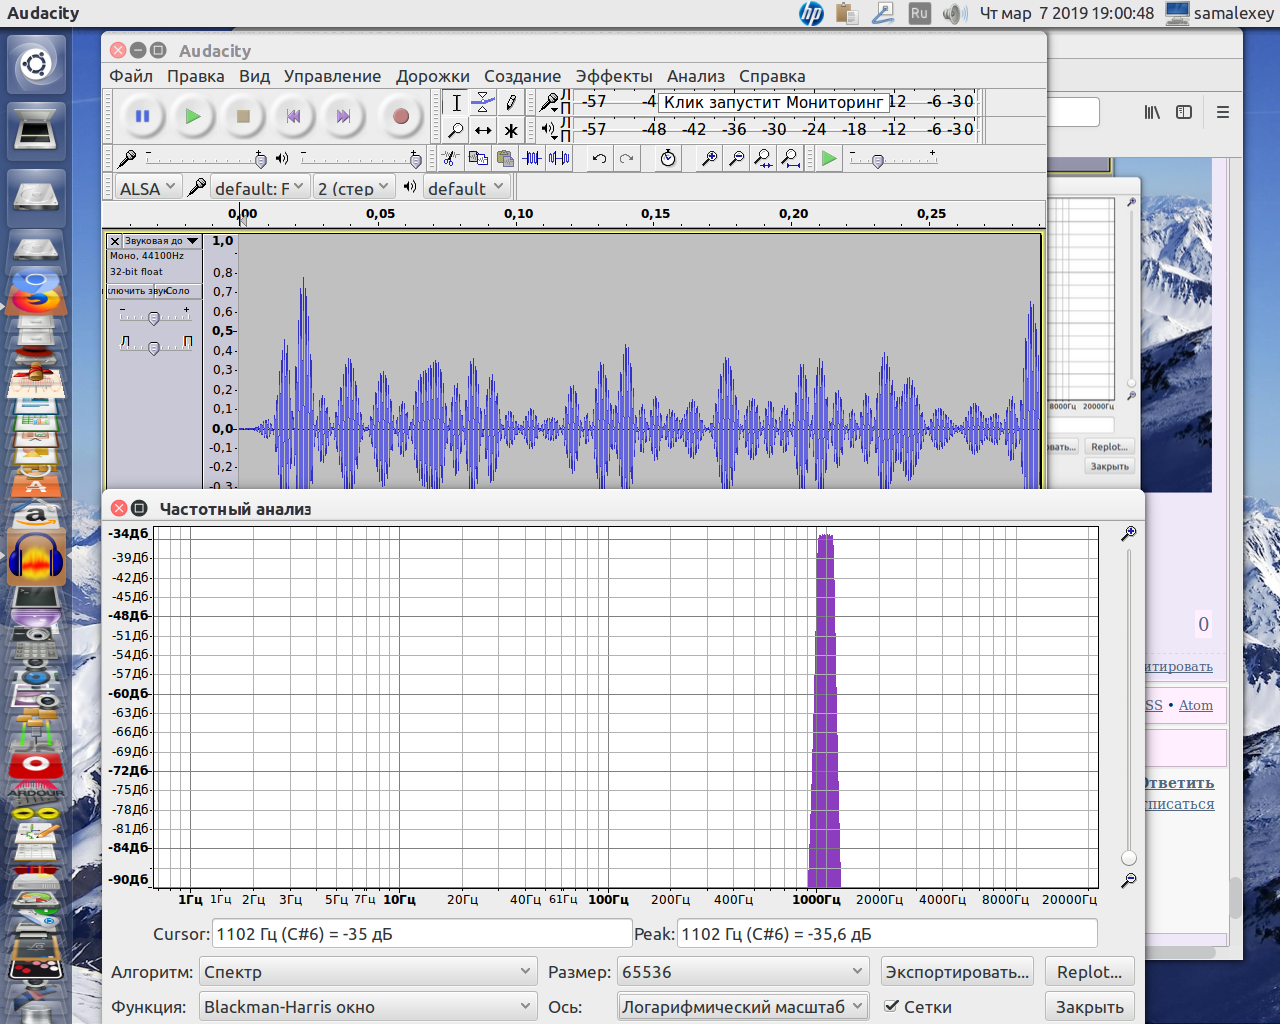The height and width of the screenshot is (1024, 1280).
Task: Open the Ось 'Логарифмический масштаб' dropdown
Action: [742, 1007]
